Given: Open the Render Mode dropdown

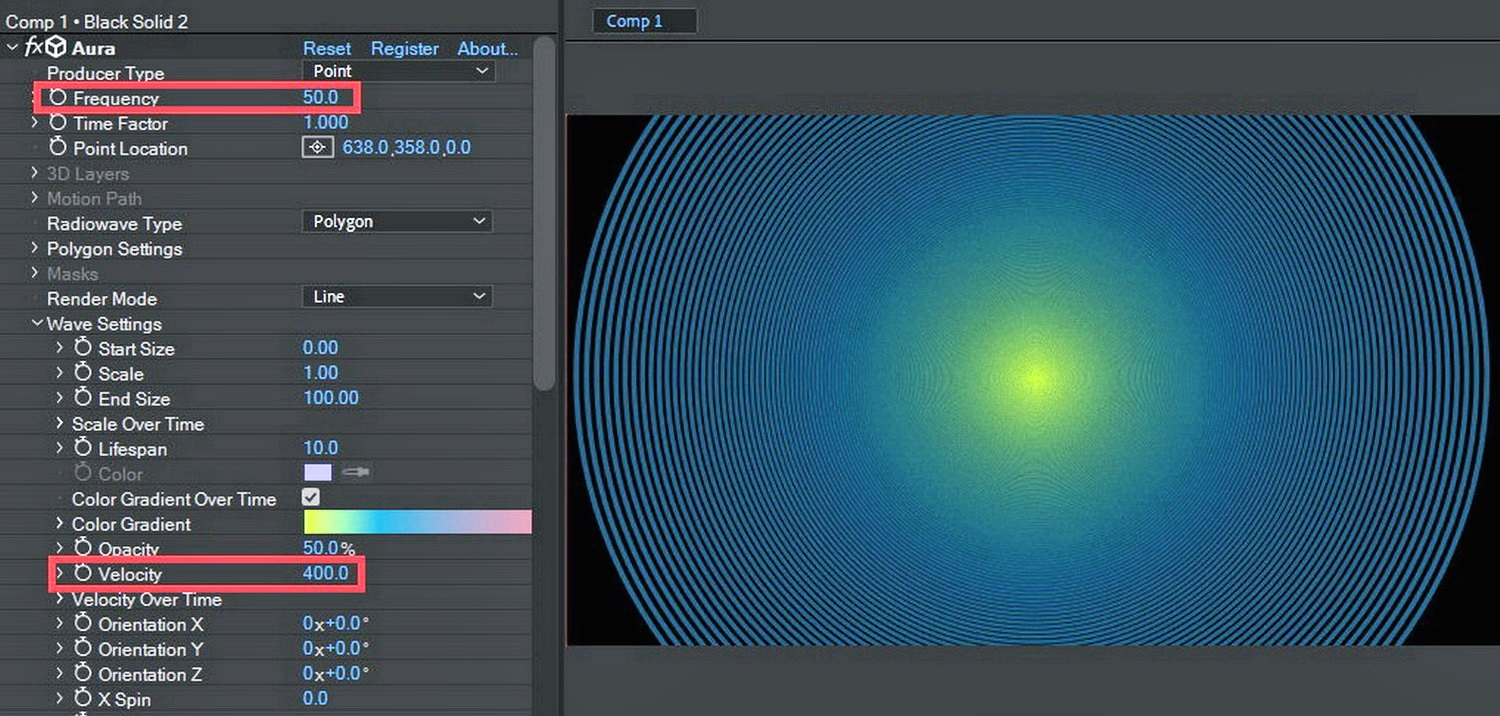Looking at the screenshot, I should tap(397, 296).
